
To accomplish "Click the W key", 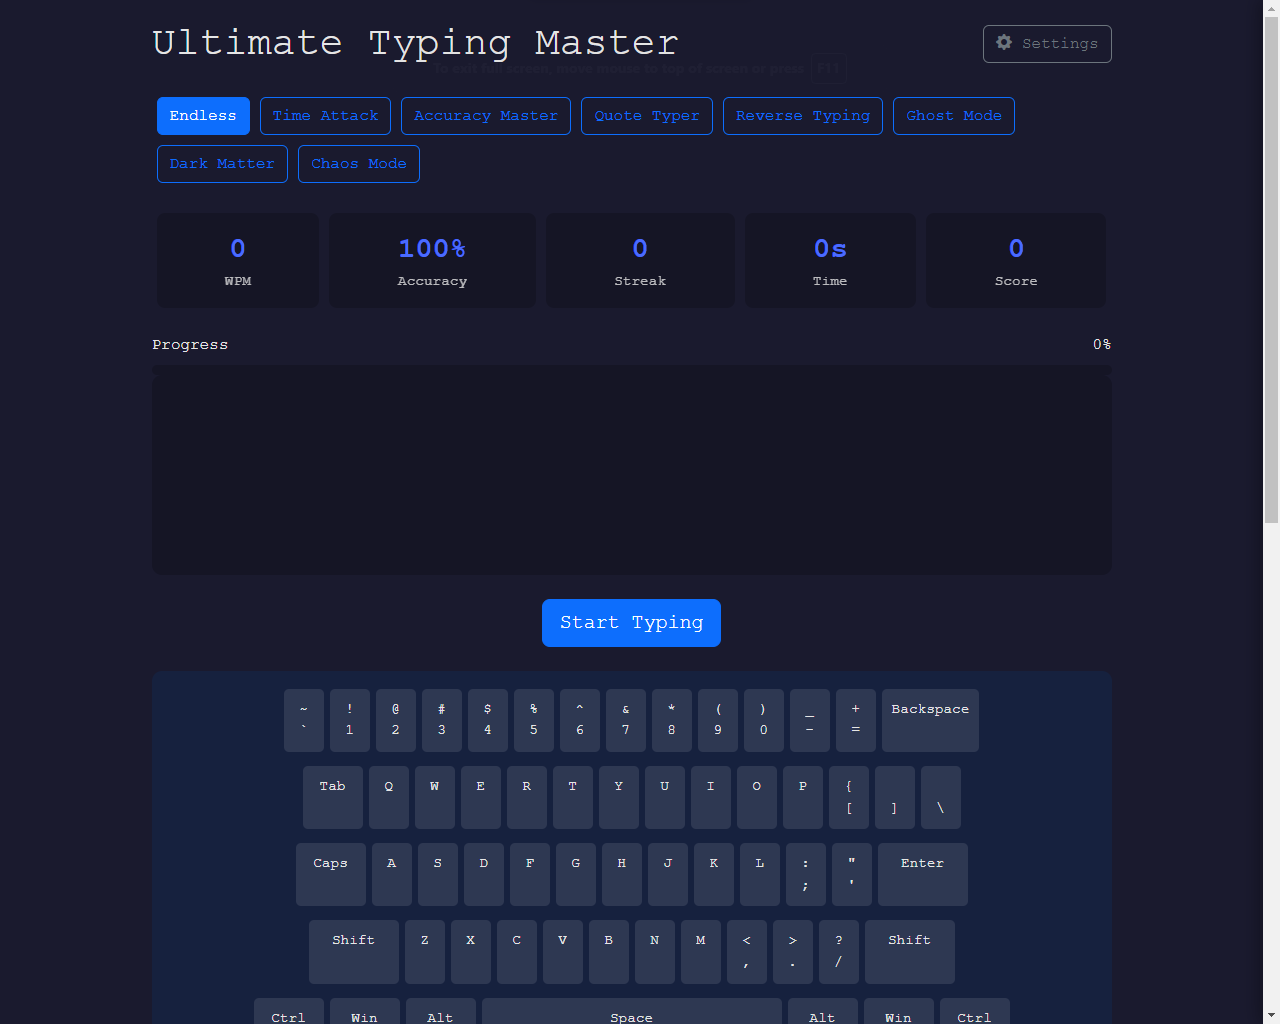I will pyautogui.click(x=435, y=797).
